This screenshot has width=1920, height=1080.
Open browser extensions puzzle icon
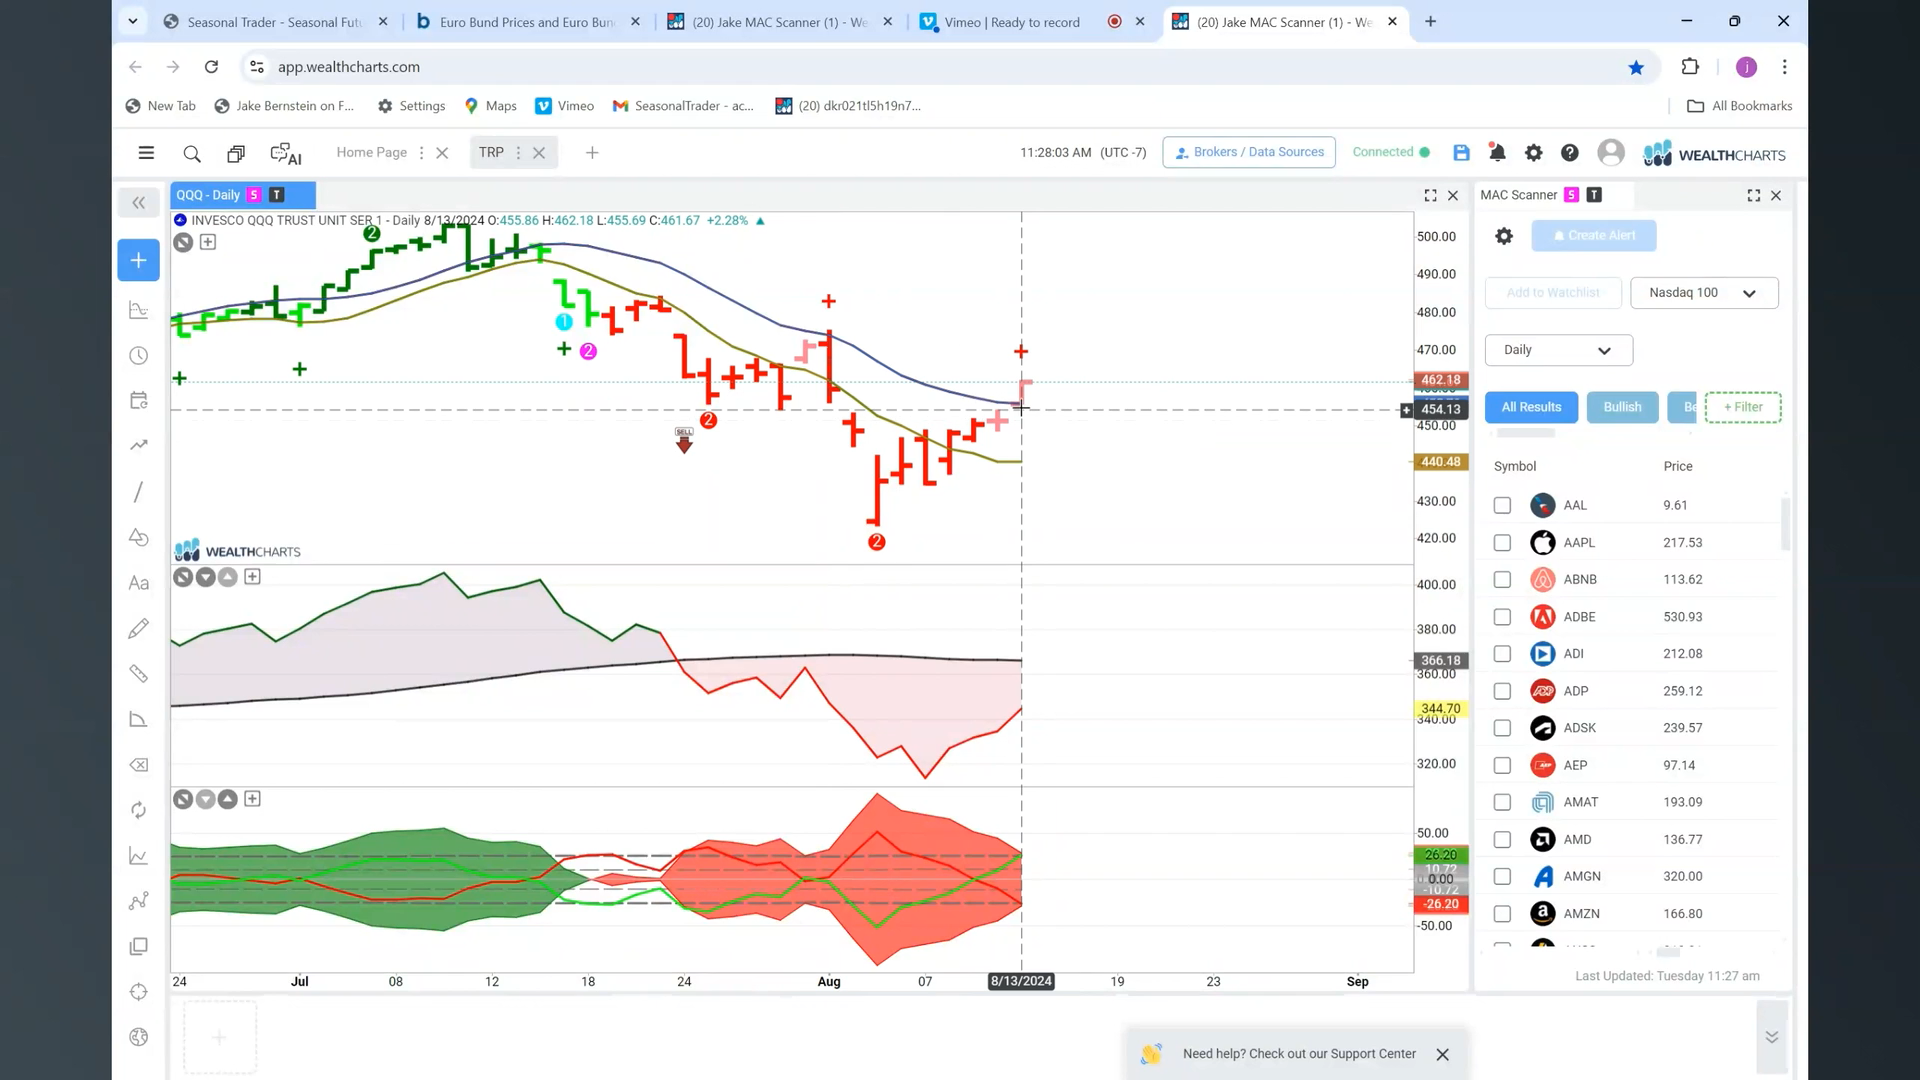pos(1690,67)
